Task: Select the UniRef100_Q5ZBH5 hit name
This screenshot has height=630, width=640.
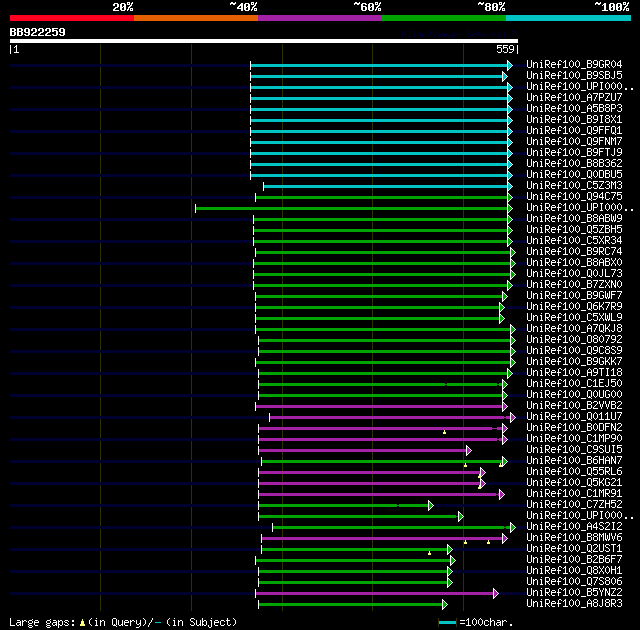Action: click(574, 230)
